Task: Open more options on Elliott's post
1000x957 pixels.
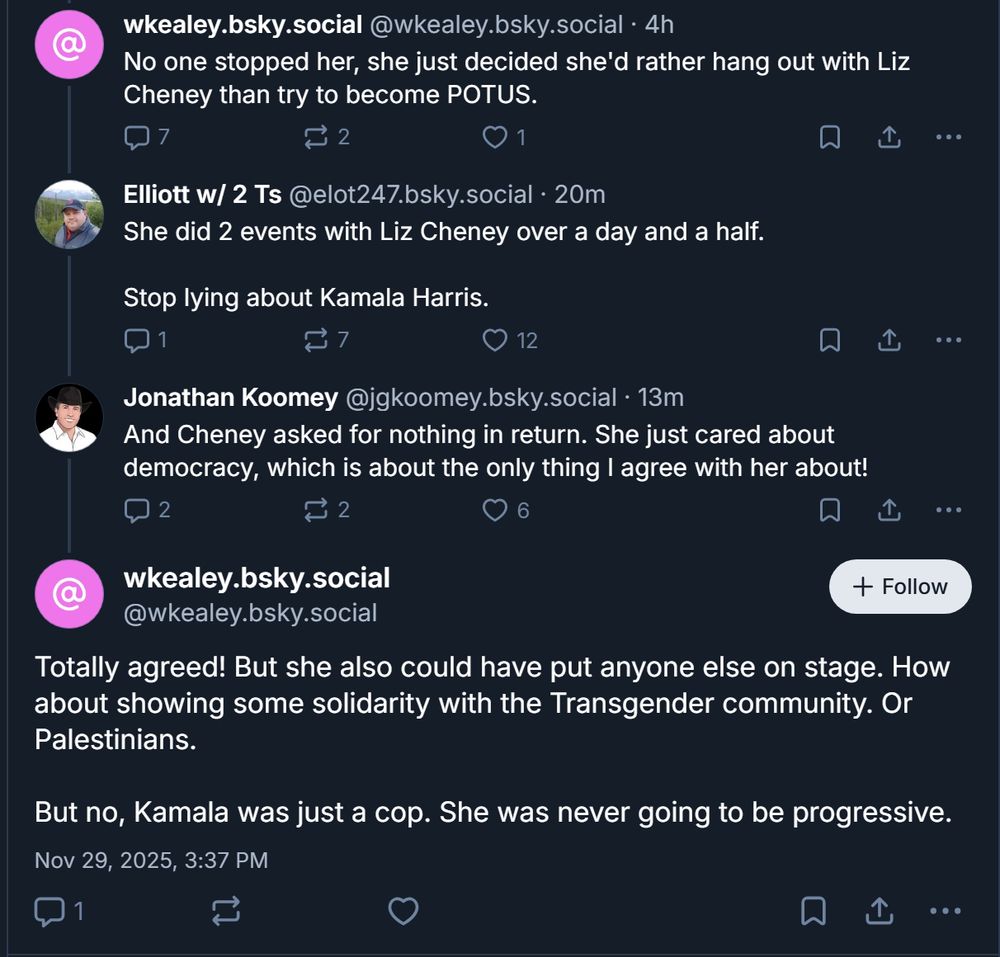Action: pyautogui.click(x=949, y=340)
